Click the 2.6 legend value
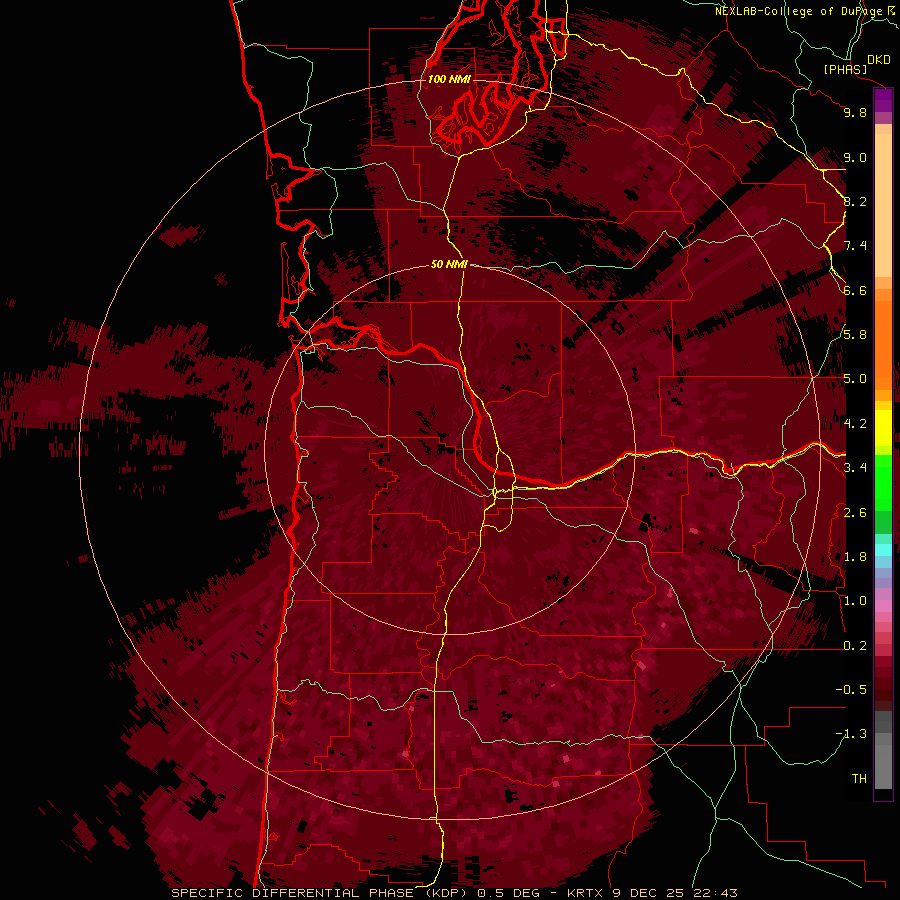The height and width of the screenshot is (900, 900). 855,513
